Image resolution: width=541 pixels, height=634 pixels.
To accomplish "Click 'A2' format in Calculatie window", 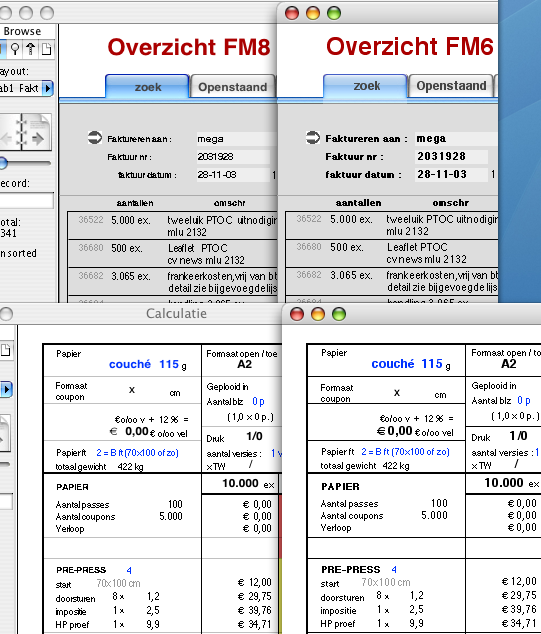I will tap(244, 364).
